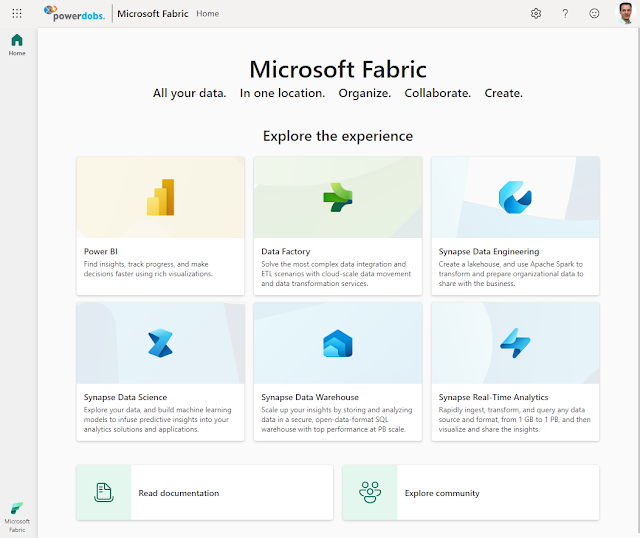The height and width of the screenshot is (538, 640).
Task: Click description mentioning Apache Spark lakehouse
Action: (x=511, y=274)
